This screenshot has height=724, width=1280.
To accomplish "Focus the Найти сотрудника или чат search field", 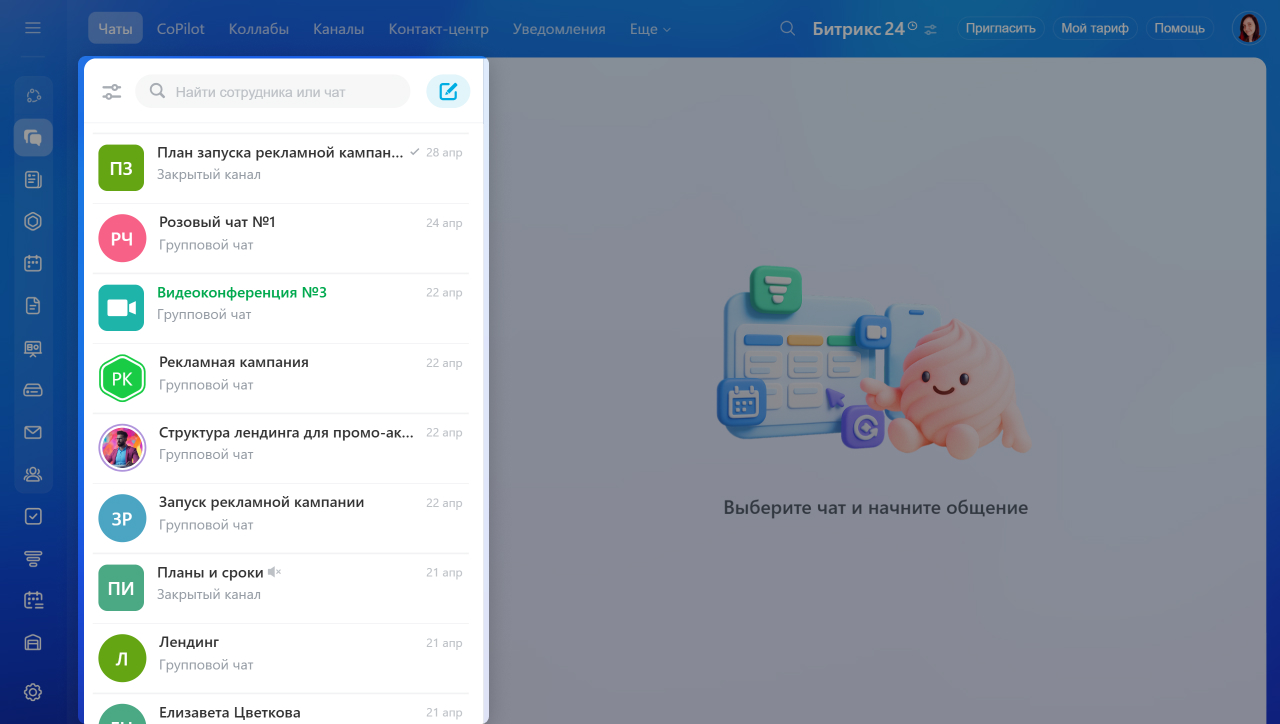I will coord(272,91).
